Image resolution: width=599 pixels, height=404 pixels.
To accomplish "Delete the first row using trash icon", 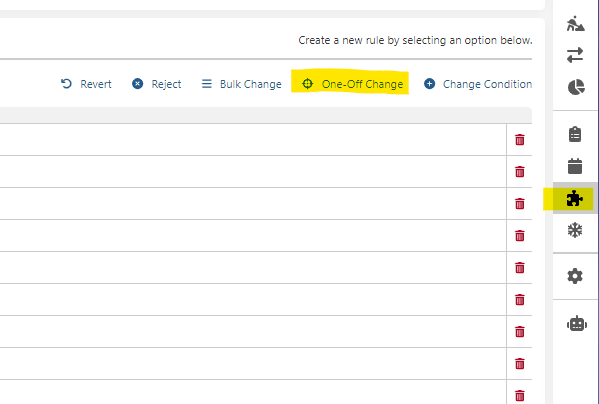I will click(x=520, y=139).
